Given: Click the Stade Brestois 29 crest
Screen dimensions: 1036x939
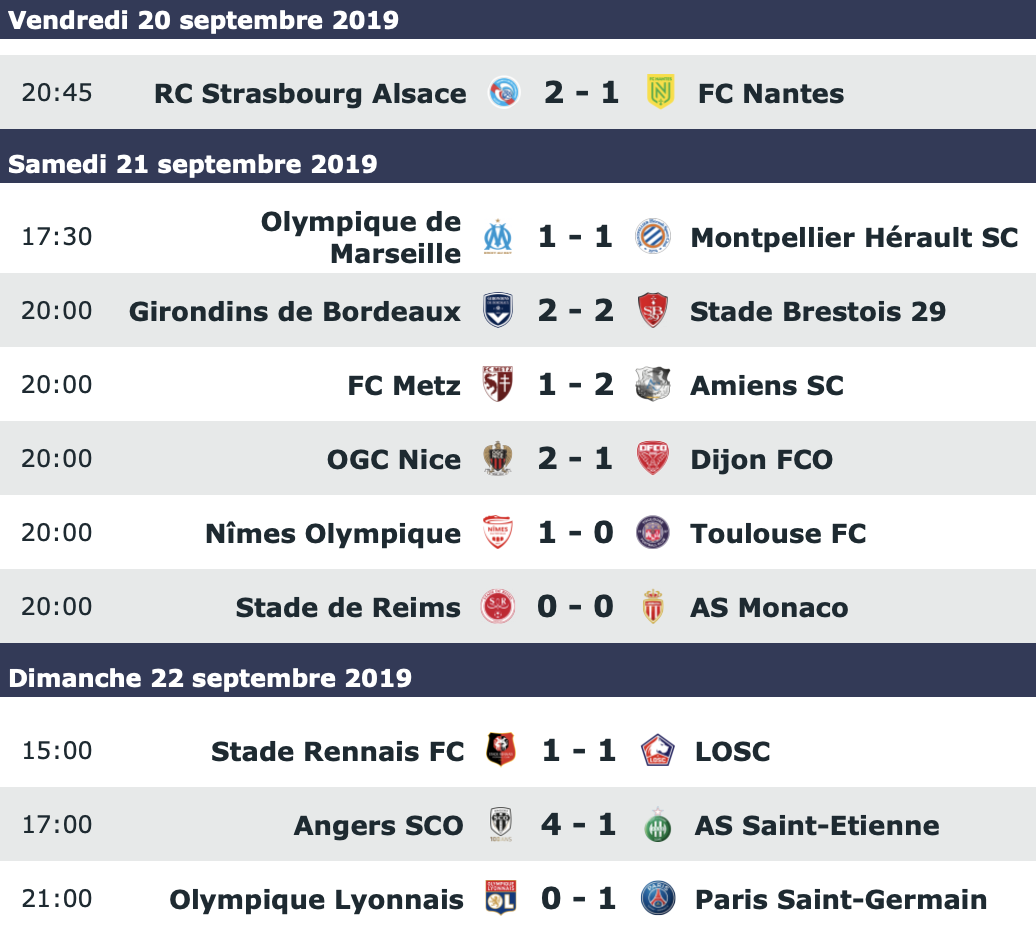Looking at the screenshot, I should [652, 311].
